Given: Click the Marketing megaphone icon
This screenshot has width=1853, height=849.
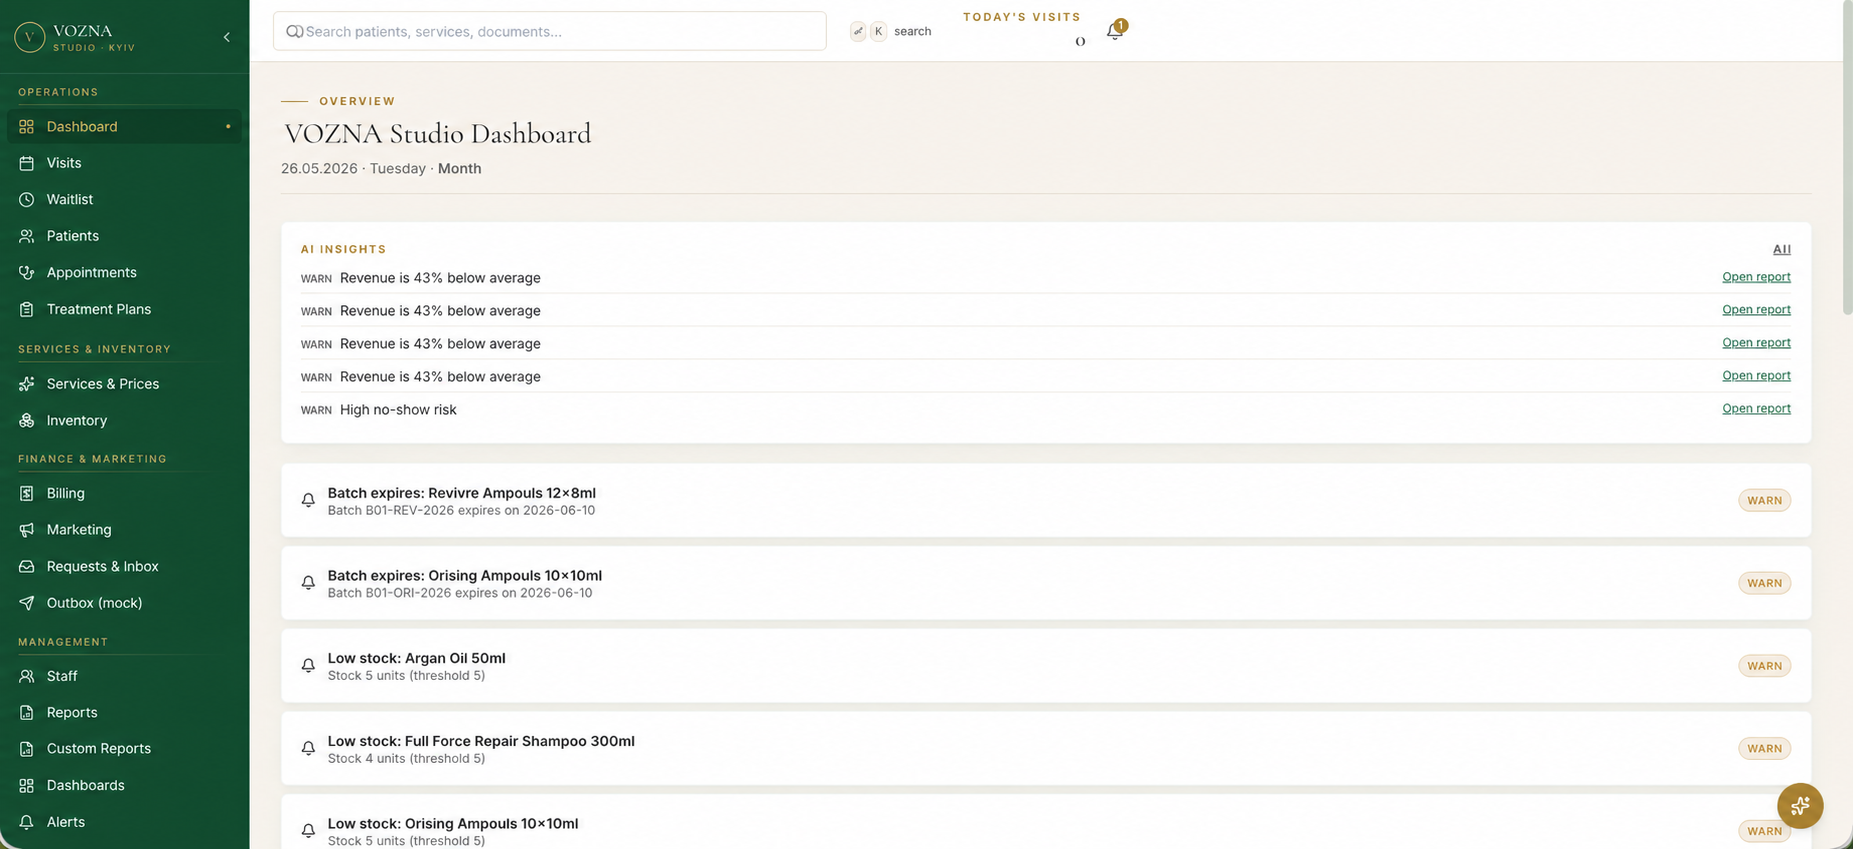Looking at the screenshot, I should (x=26, y=530).
